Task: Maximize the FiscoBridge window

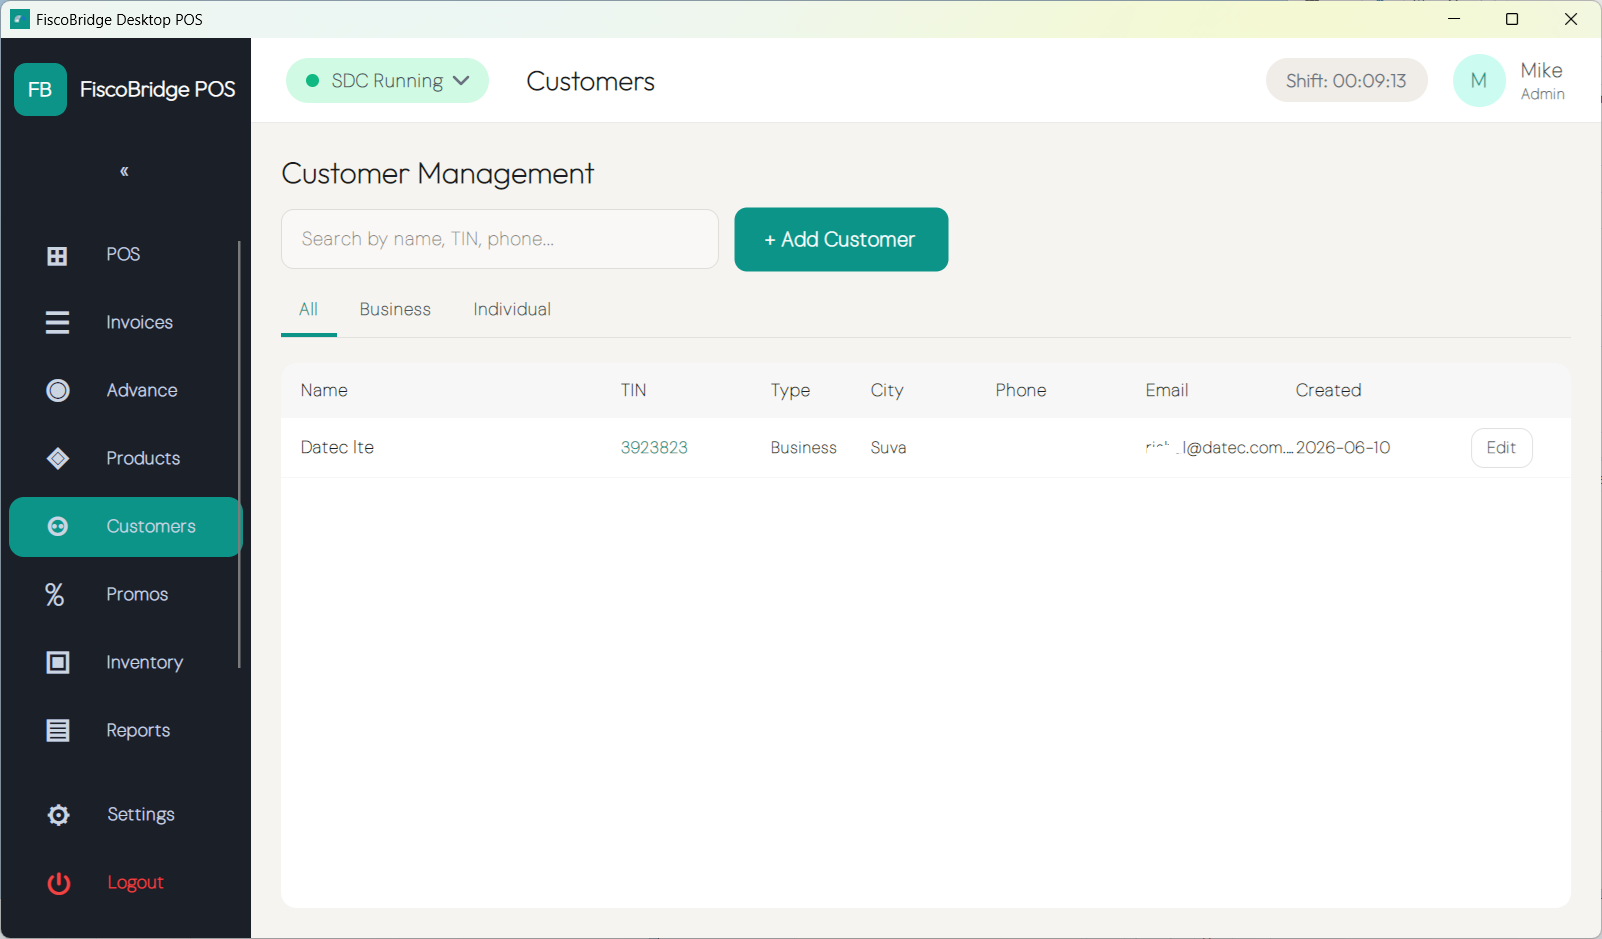Action: (x=1512, y=19)
